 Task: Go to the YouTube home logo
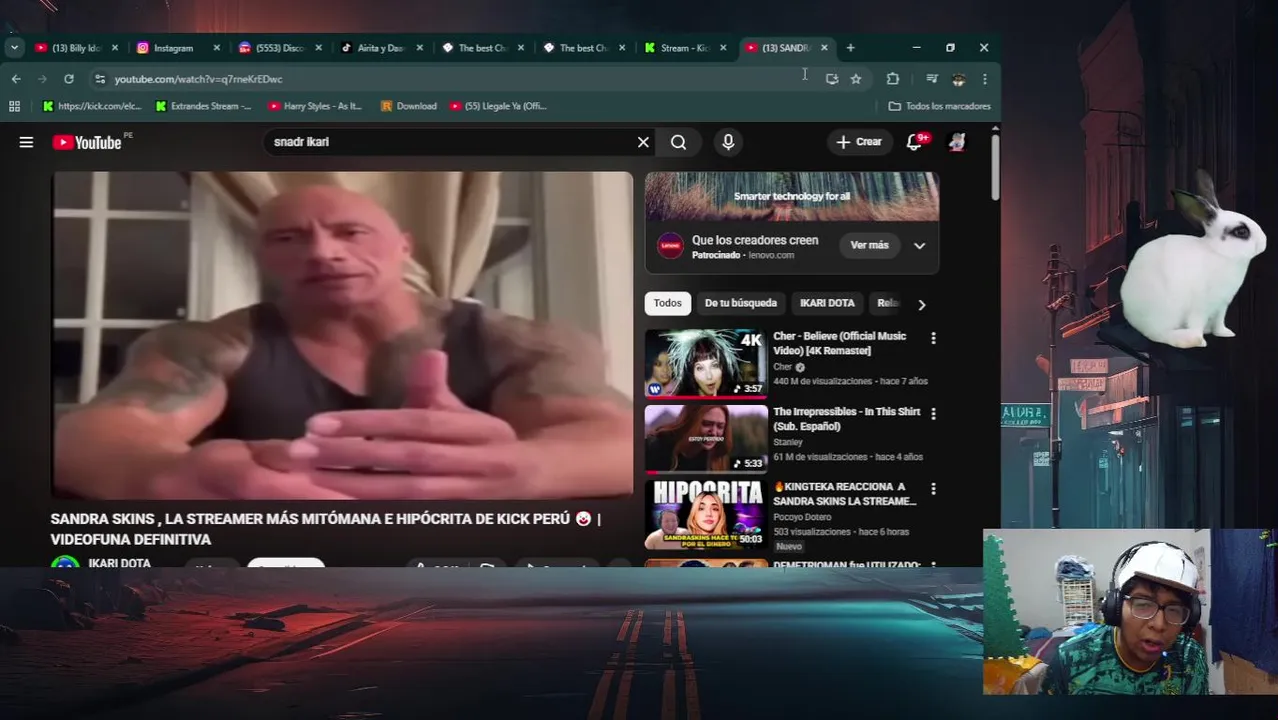tap(87, 142)
